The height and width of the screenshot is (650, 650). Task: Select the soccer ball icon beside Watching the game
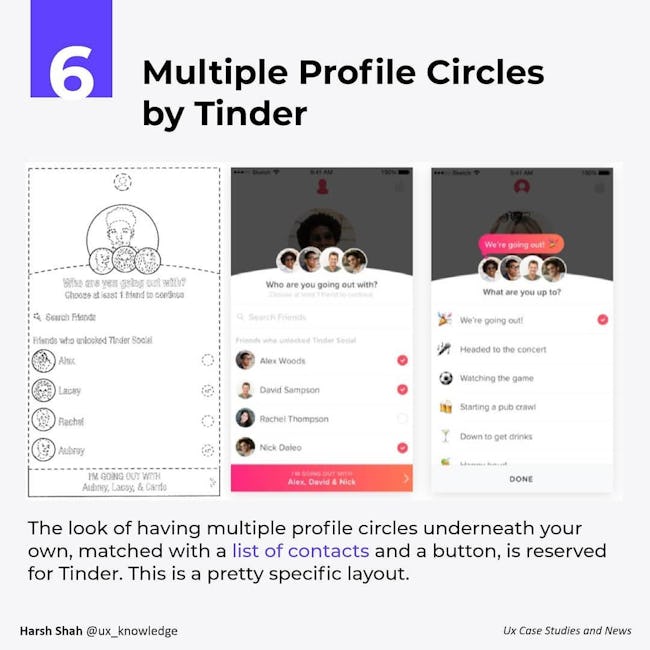click(x=446, y=378)
